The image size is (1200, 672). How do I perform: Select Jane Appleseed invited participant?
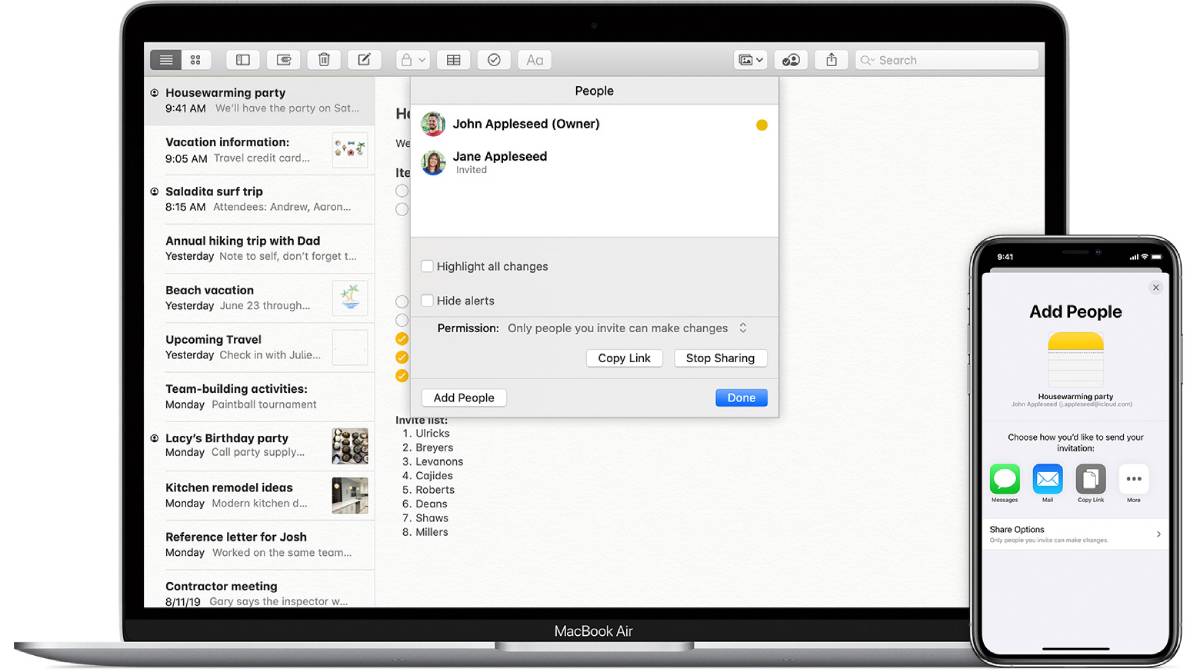tap(594, 162)
